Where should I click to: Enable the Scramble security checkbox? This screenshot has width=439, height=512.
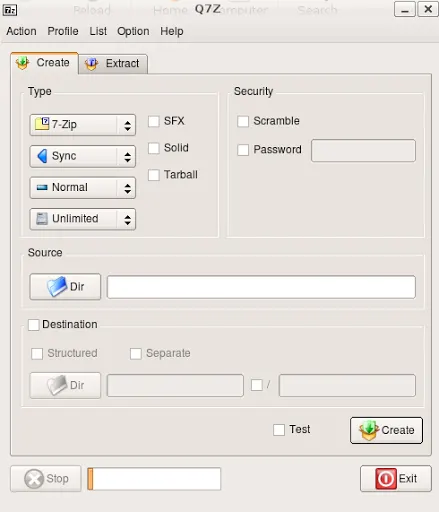[x=243, y=121]
